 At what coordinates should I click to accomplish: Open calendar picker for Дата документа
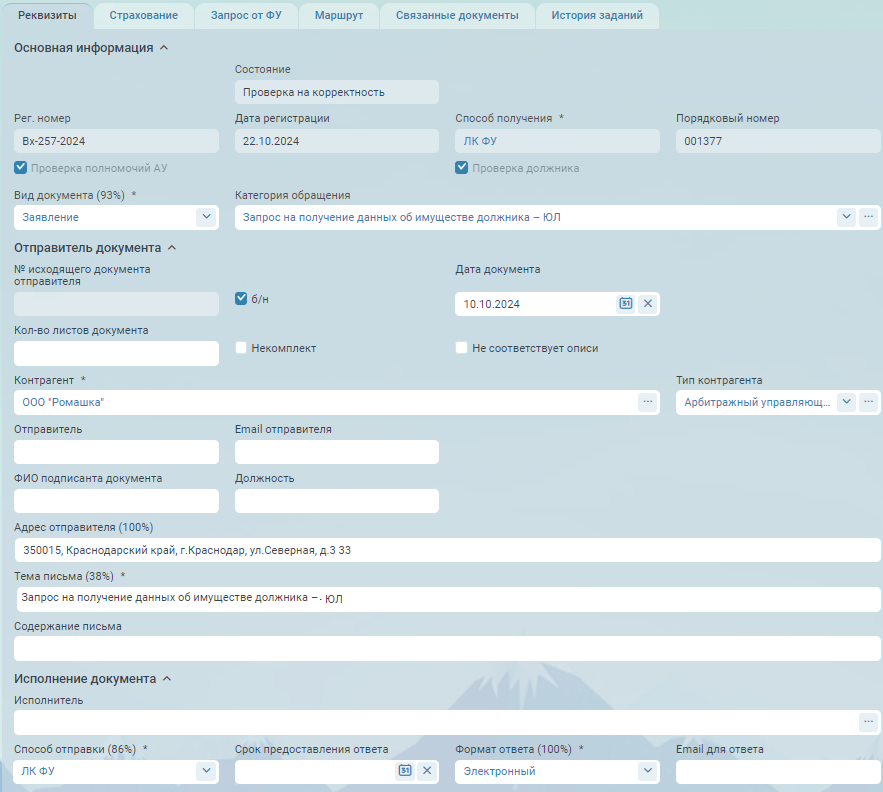click(626, 304)
